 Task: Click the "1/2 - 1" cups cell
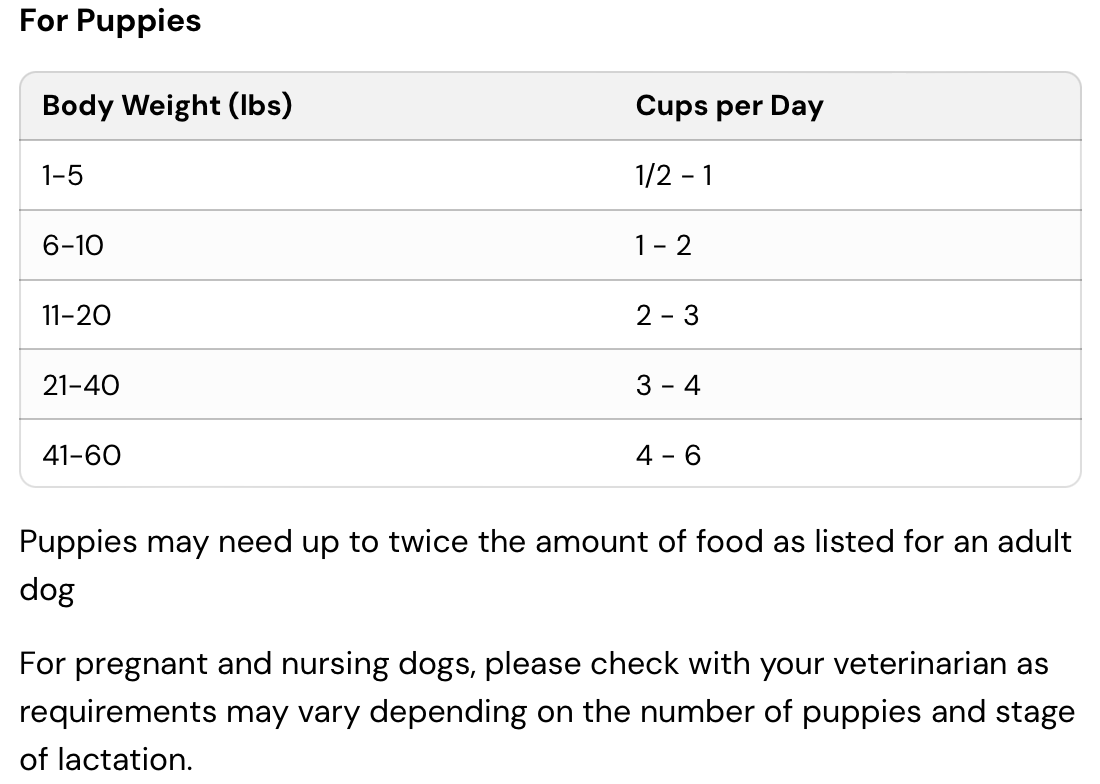tap(674, 176)
